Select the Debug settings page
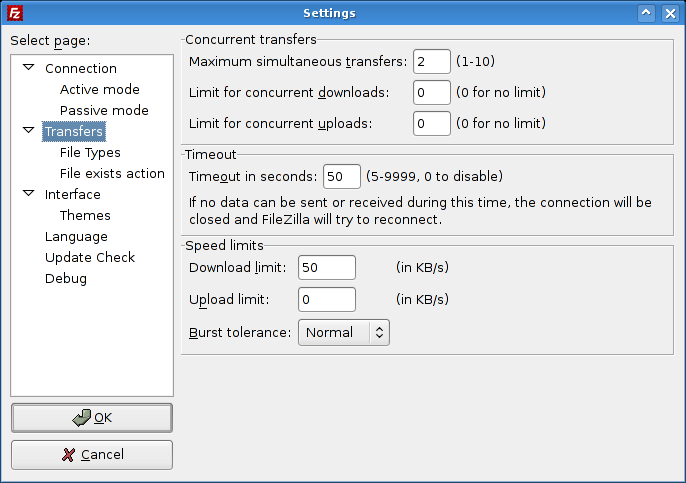This screenshot has width=686, height=483. [66, 279]
